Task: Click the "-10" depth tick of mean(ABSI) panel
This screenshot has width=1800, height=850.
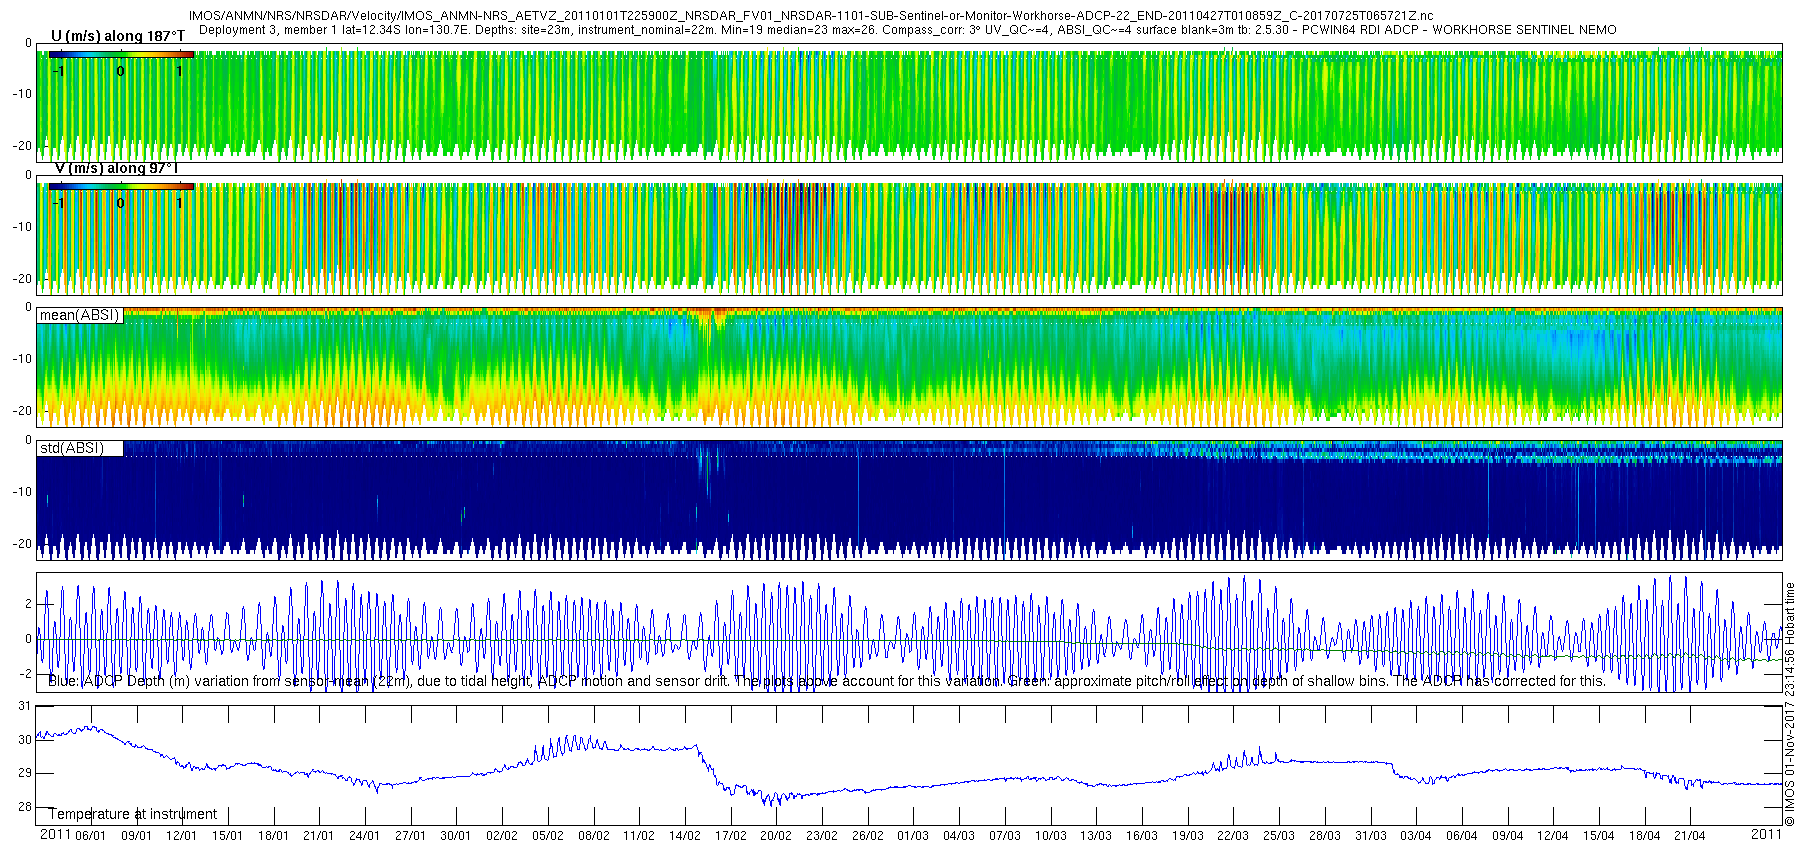Action: click(21, 359)
